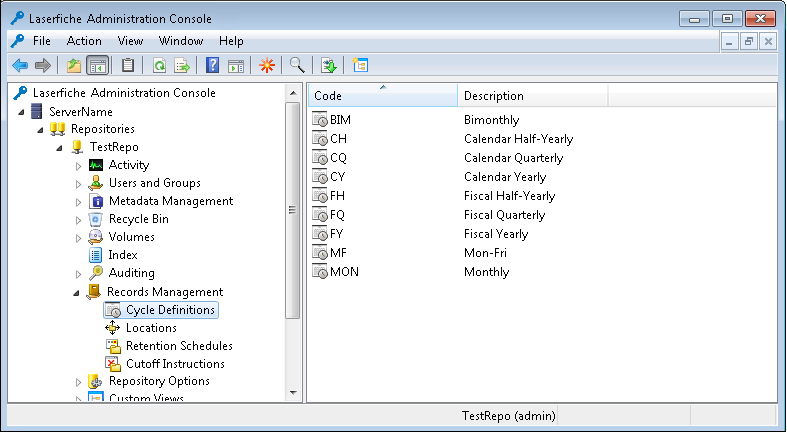Expand the Auditing node arrow

coord(78,274)
